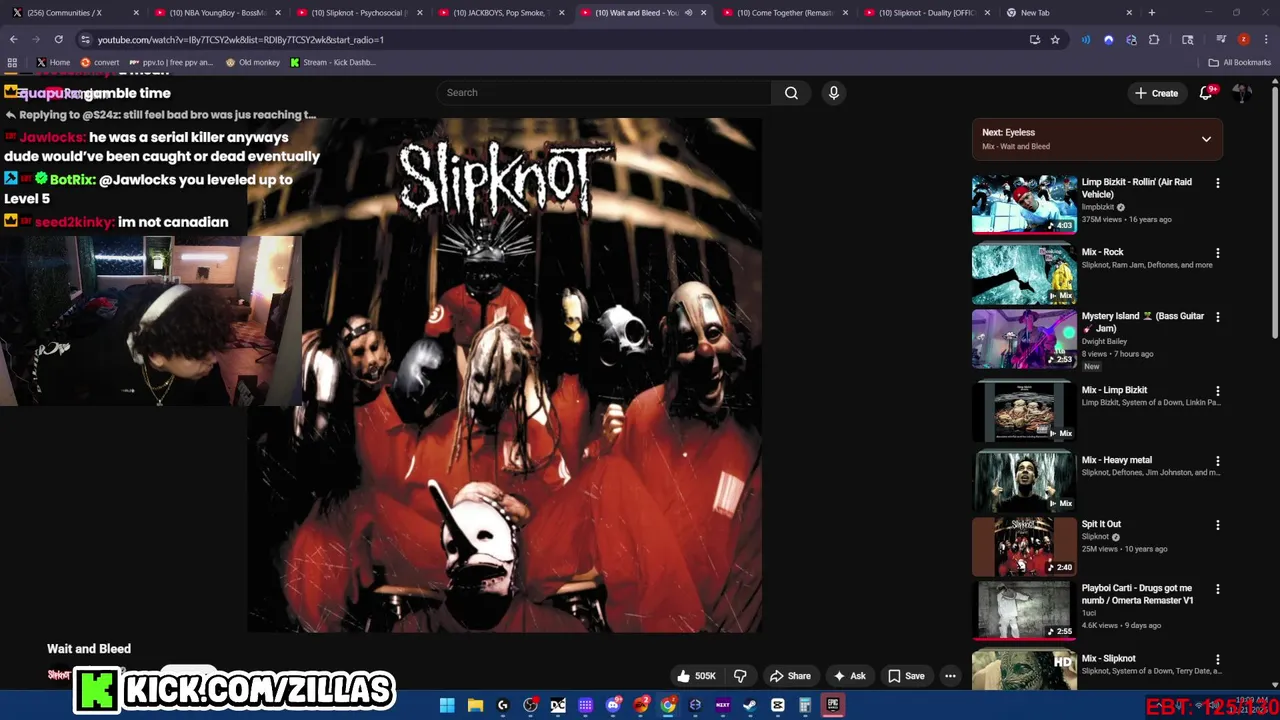Open options for Mix - Rock
Image resolution: width=1280 pixels, height=720 pixels.
(x=1217, y=253)
